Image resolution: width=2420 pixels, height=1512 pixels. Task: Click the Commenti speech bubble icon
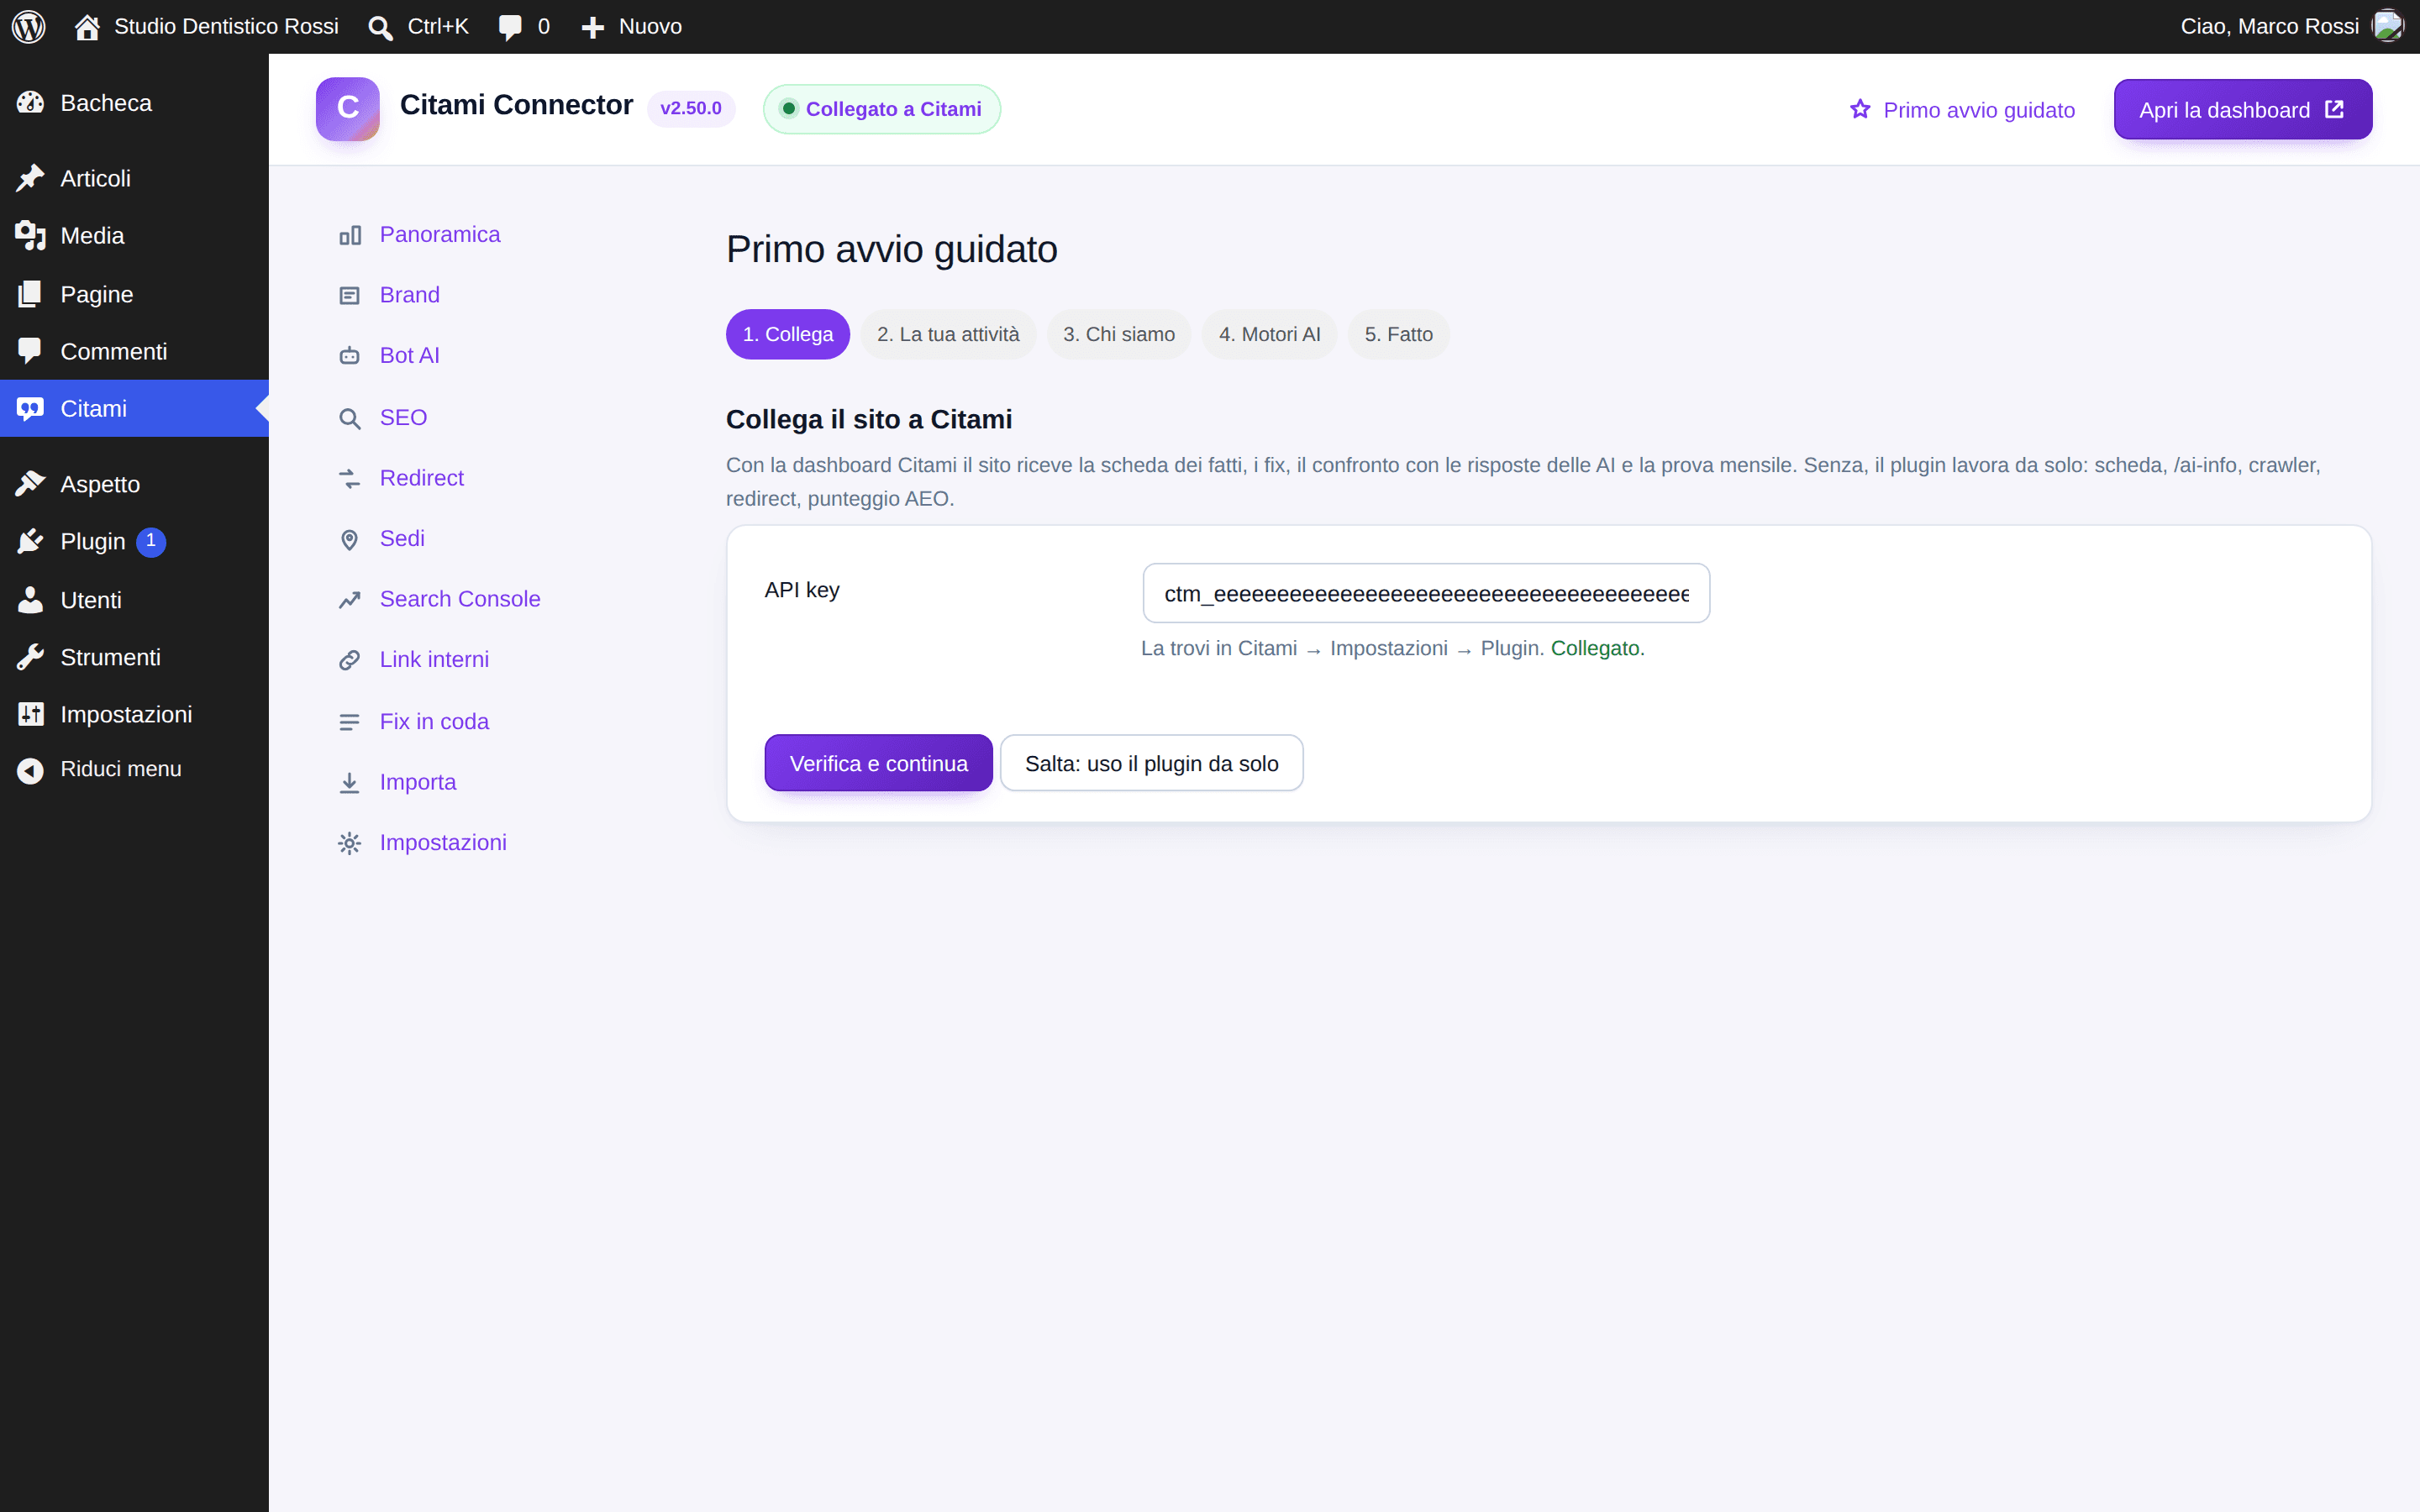pyautogui.click(x=30, y=351)
